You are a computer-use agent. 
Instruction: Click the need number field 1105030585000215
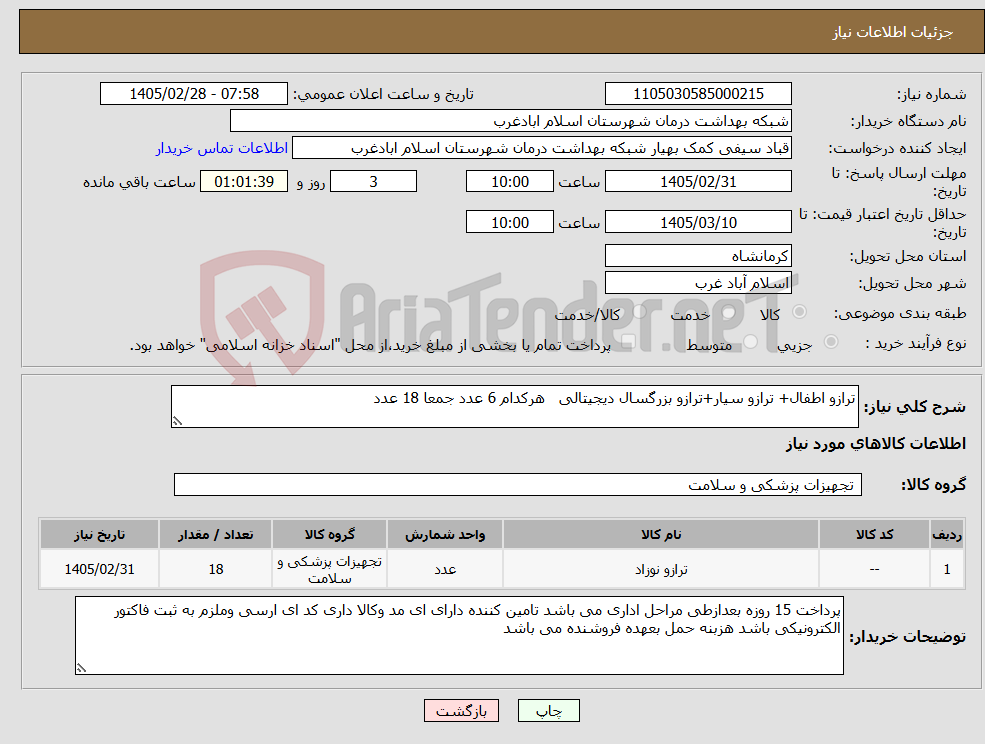pyautogui.click(x=698, y=94)
